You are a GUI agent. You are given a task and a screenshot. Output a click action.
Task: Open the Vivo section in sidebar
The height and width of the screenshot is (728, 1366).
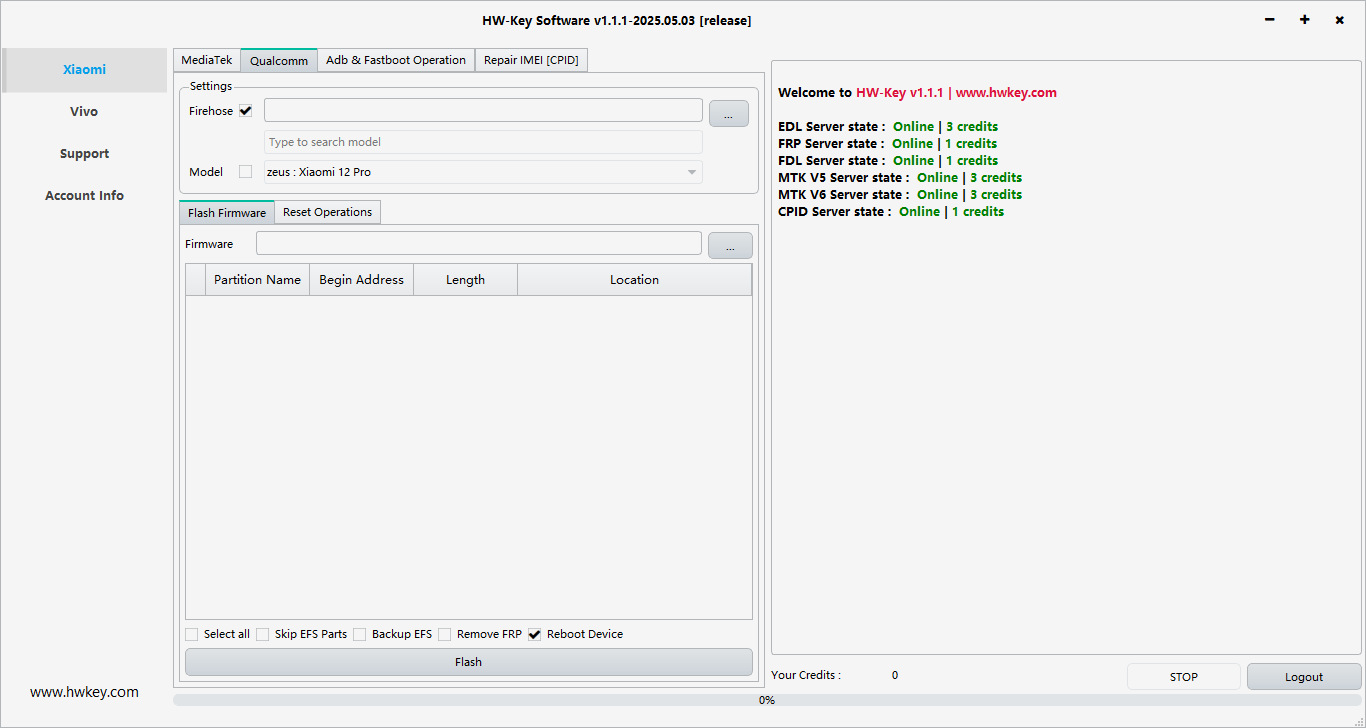coord(84,112)
